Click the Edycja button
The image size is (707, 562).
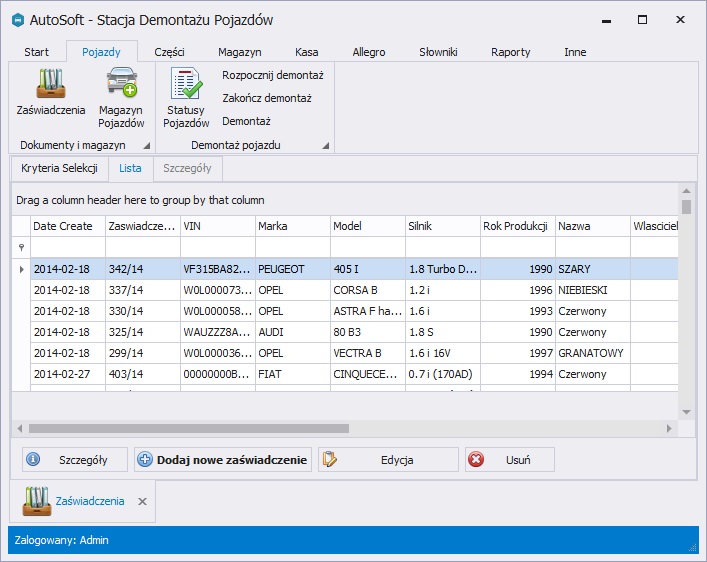[388, 460]
